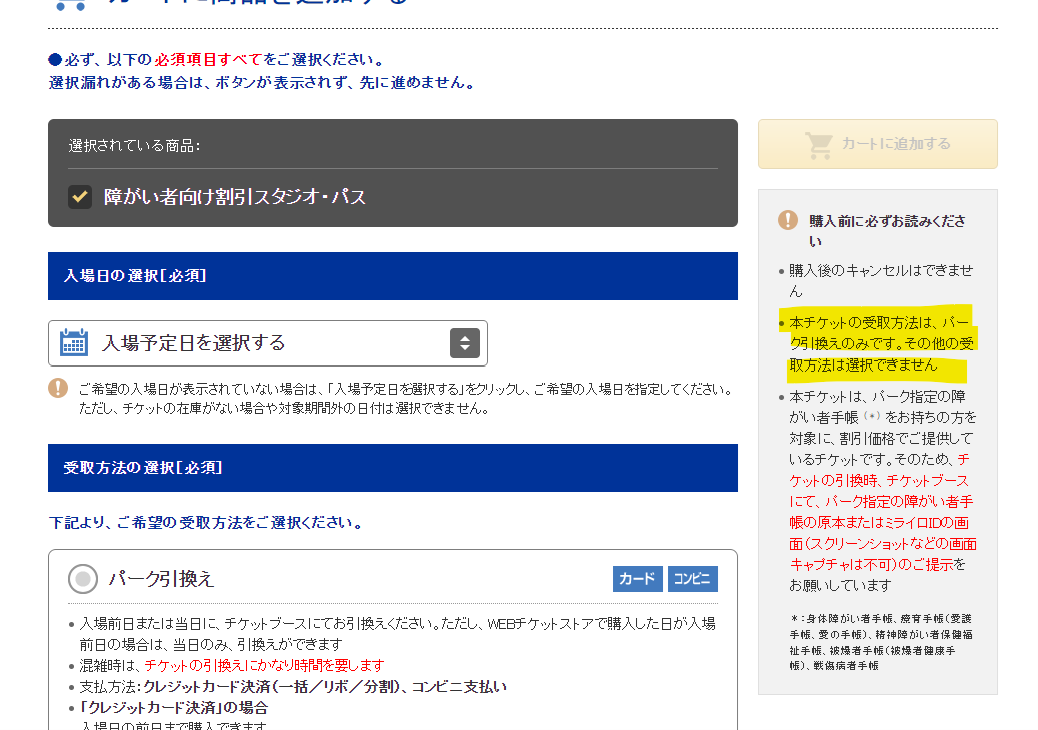Viewport: 1038px width, 730px height.
Task: Click the heading 購入前に必ずお読みください
Action: pyautogui.click(x=886, y=230)
